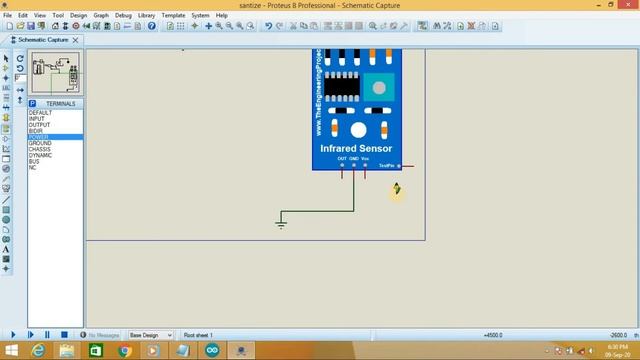The image size is (640, 360).
Task: Select the Component Mode tool
Action: point(6,68)
